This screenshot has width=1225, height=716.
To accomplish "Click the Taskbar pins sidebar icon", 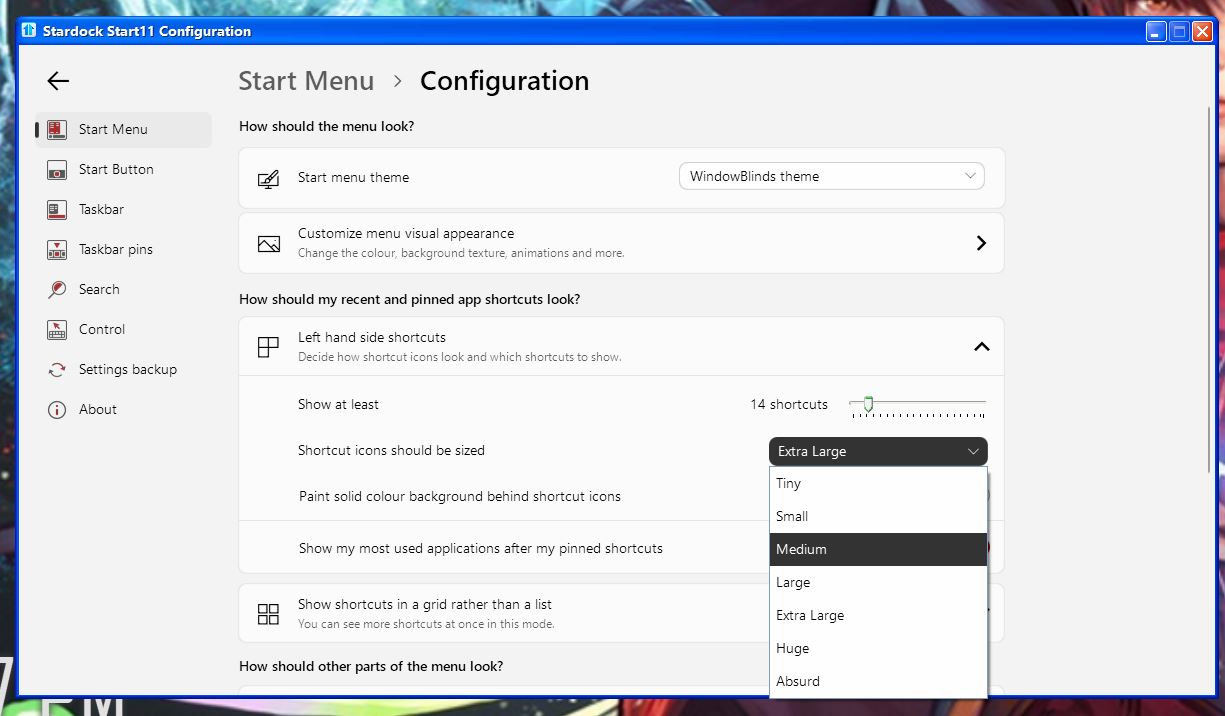I will tap(55, 249).
